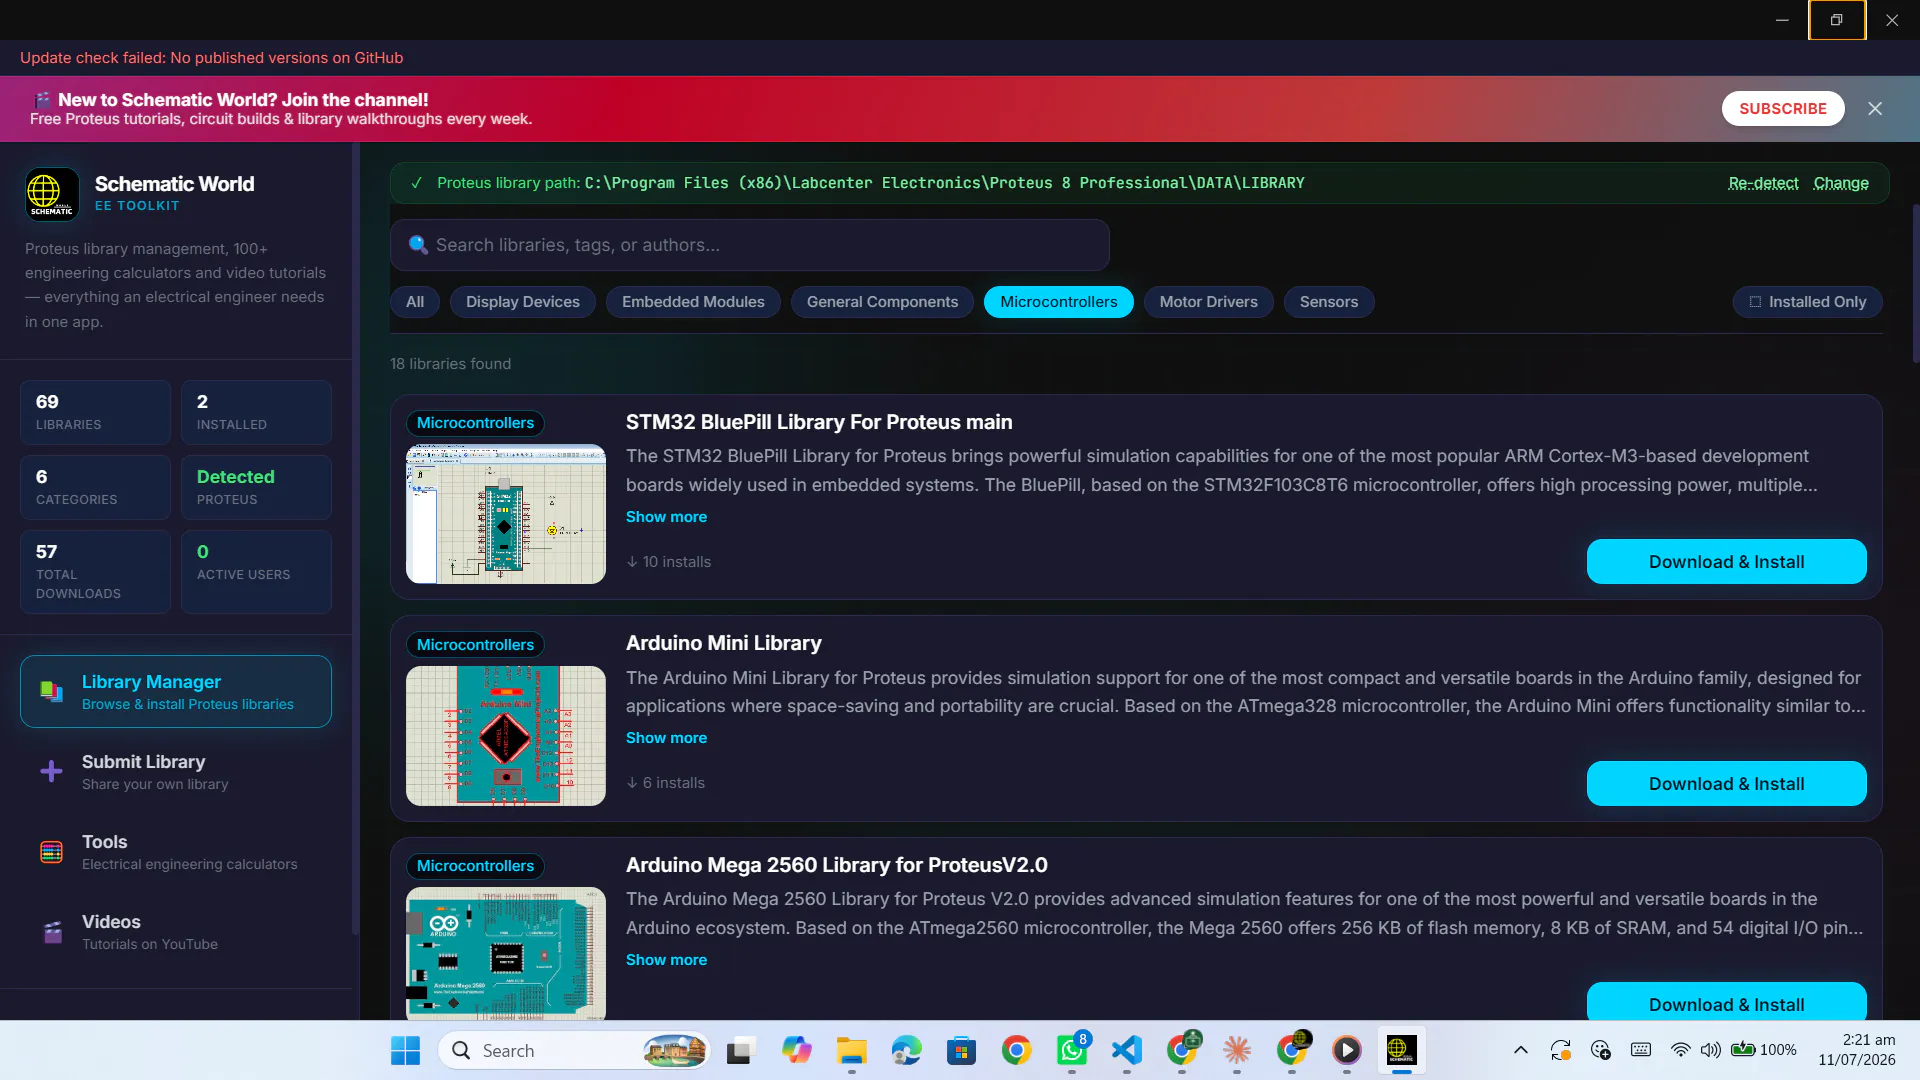Viewport: 1920px width, 1080px height.
Task: Open the Claude starburst icon in taskbar
Action: (x=1237, y=1050)
